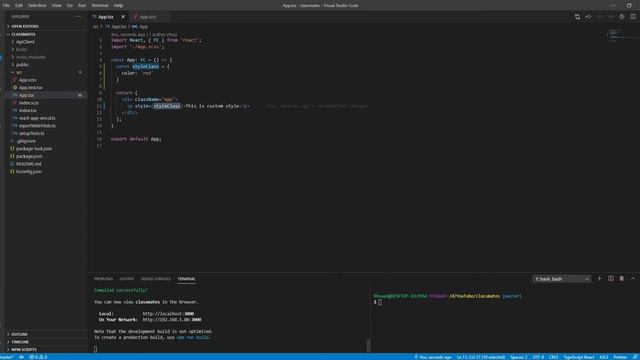
Task: Change indentation via Spaces: 2
Action: coord(519,357)
